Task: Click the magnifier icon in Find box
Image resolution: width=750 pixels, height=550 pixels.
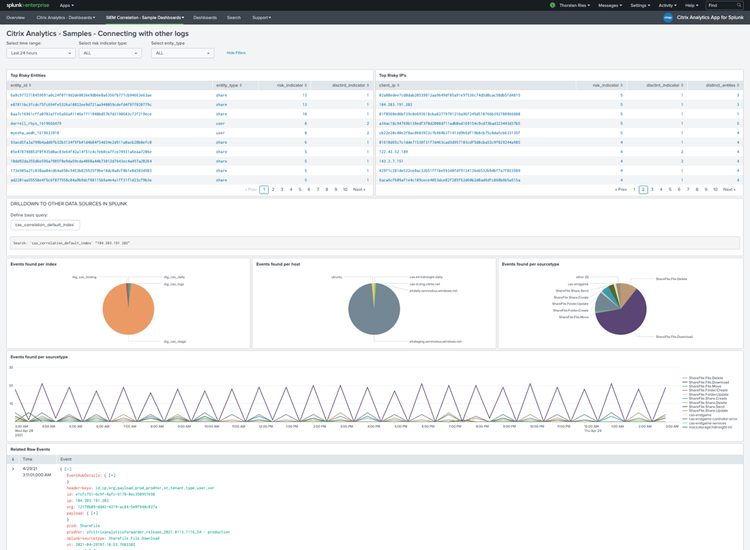Action: pyautogui.click(x=739, y=5)
